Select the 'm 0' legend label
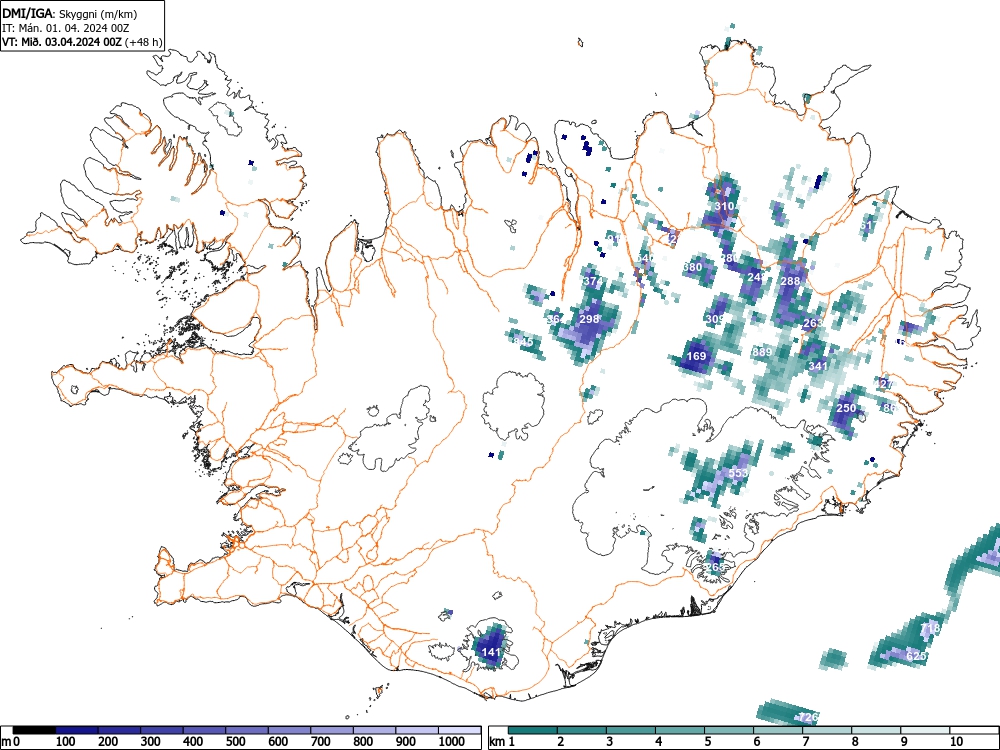The height and width of the screenshot is (750, 1000). click(x=10, y=741)
